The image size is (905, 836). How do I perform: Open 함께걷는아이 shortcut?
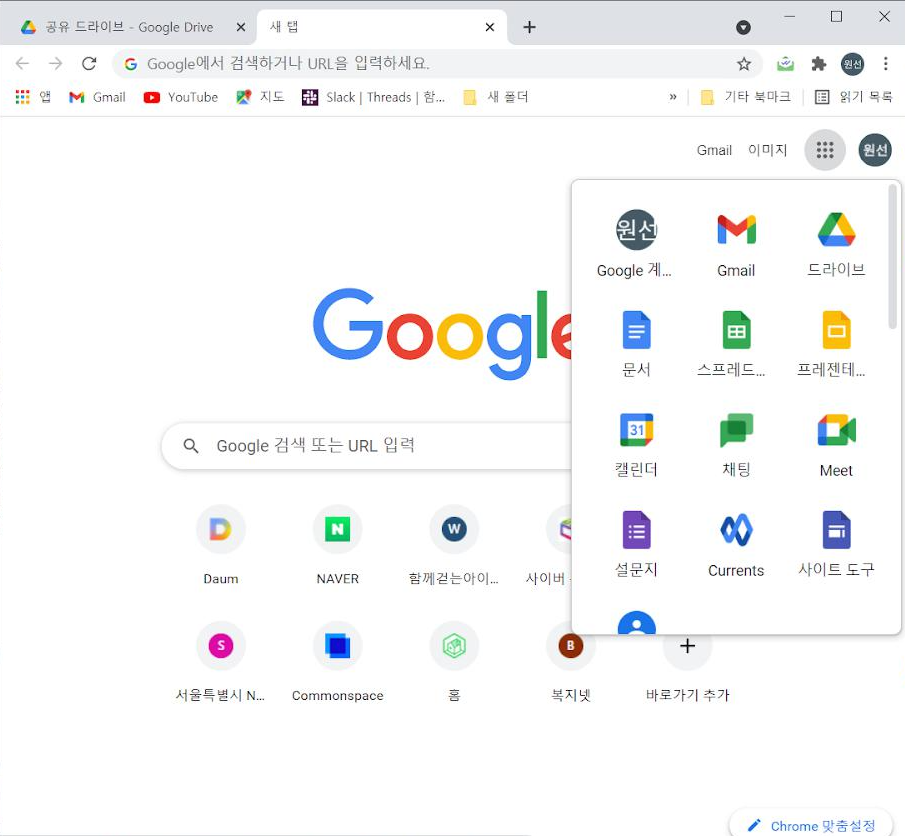coord(454,544)
